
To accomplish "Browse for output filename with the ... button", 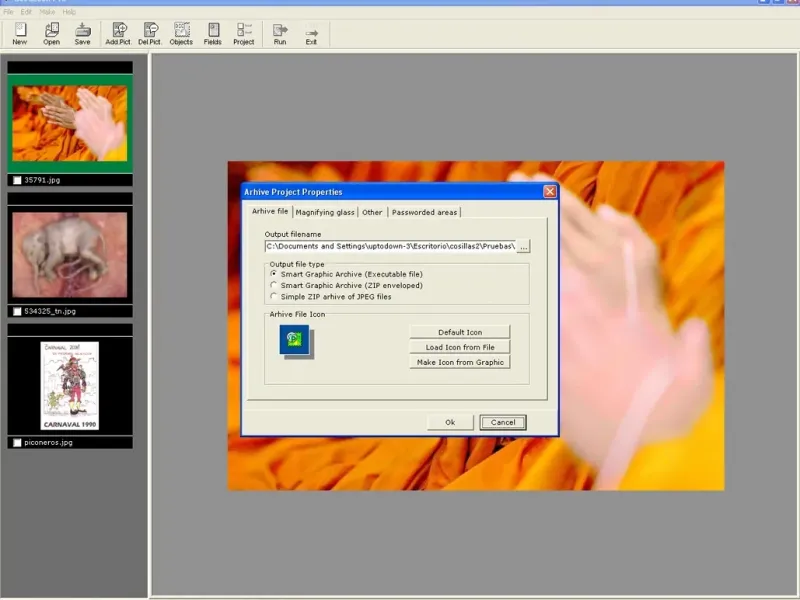I will (523, 246).
